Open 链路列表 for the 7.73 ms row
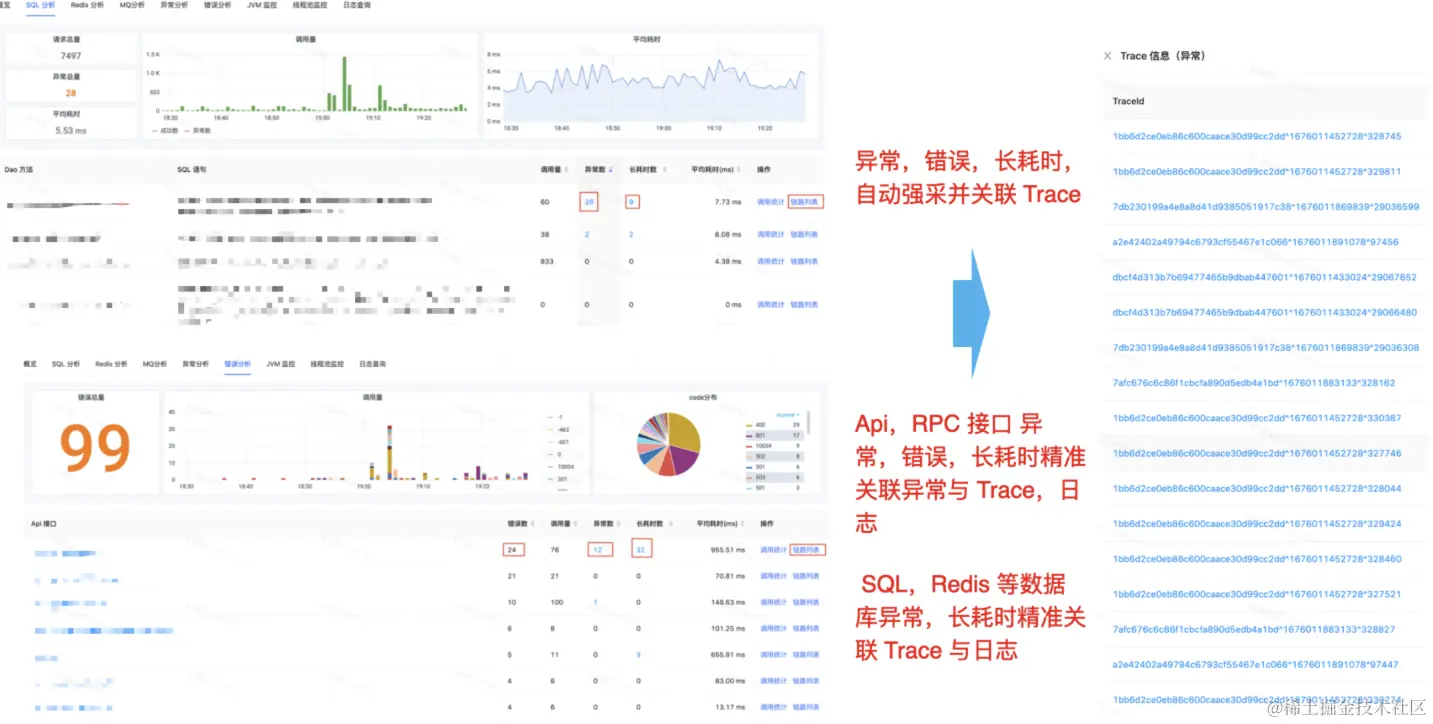This screenshot has height=724, width=1433. pos(805,202)
